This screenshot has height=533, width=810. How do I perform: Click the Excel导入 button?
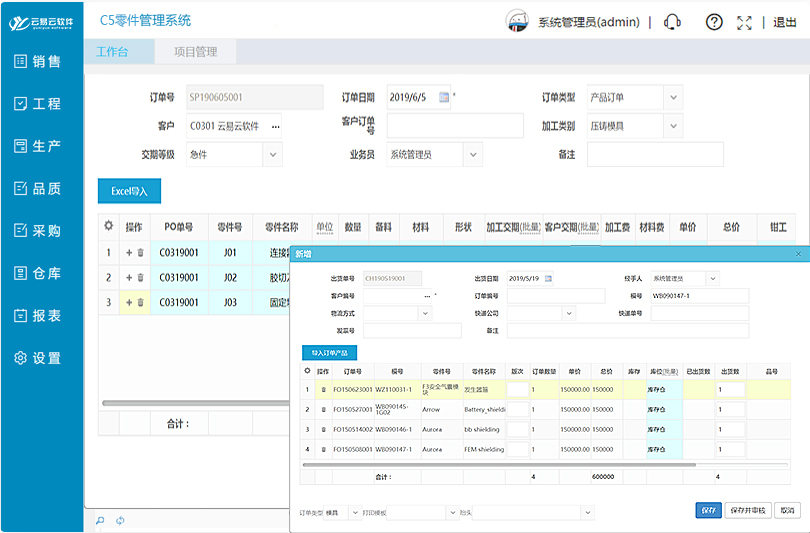(129, 191)
